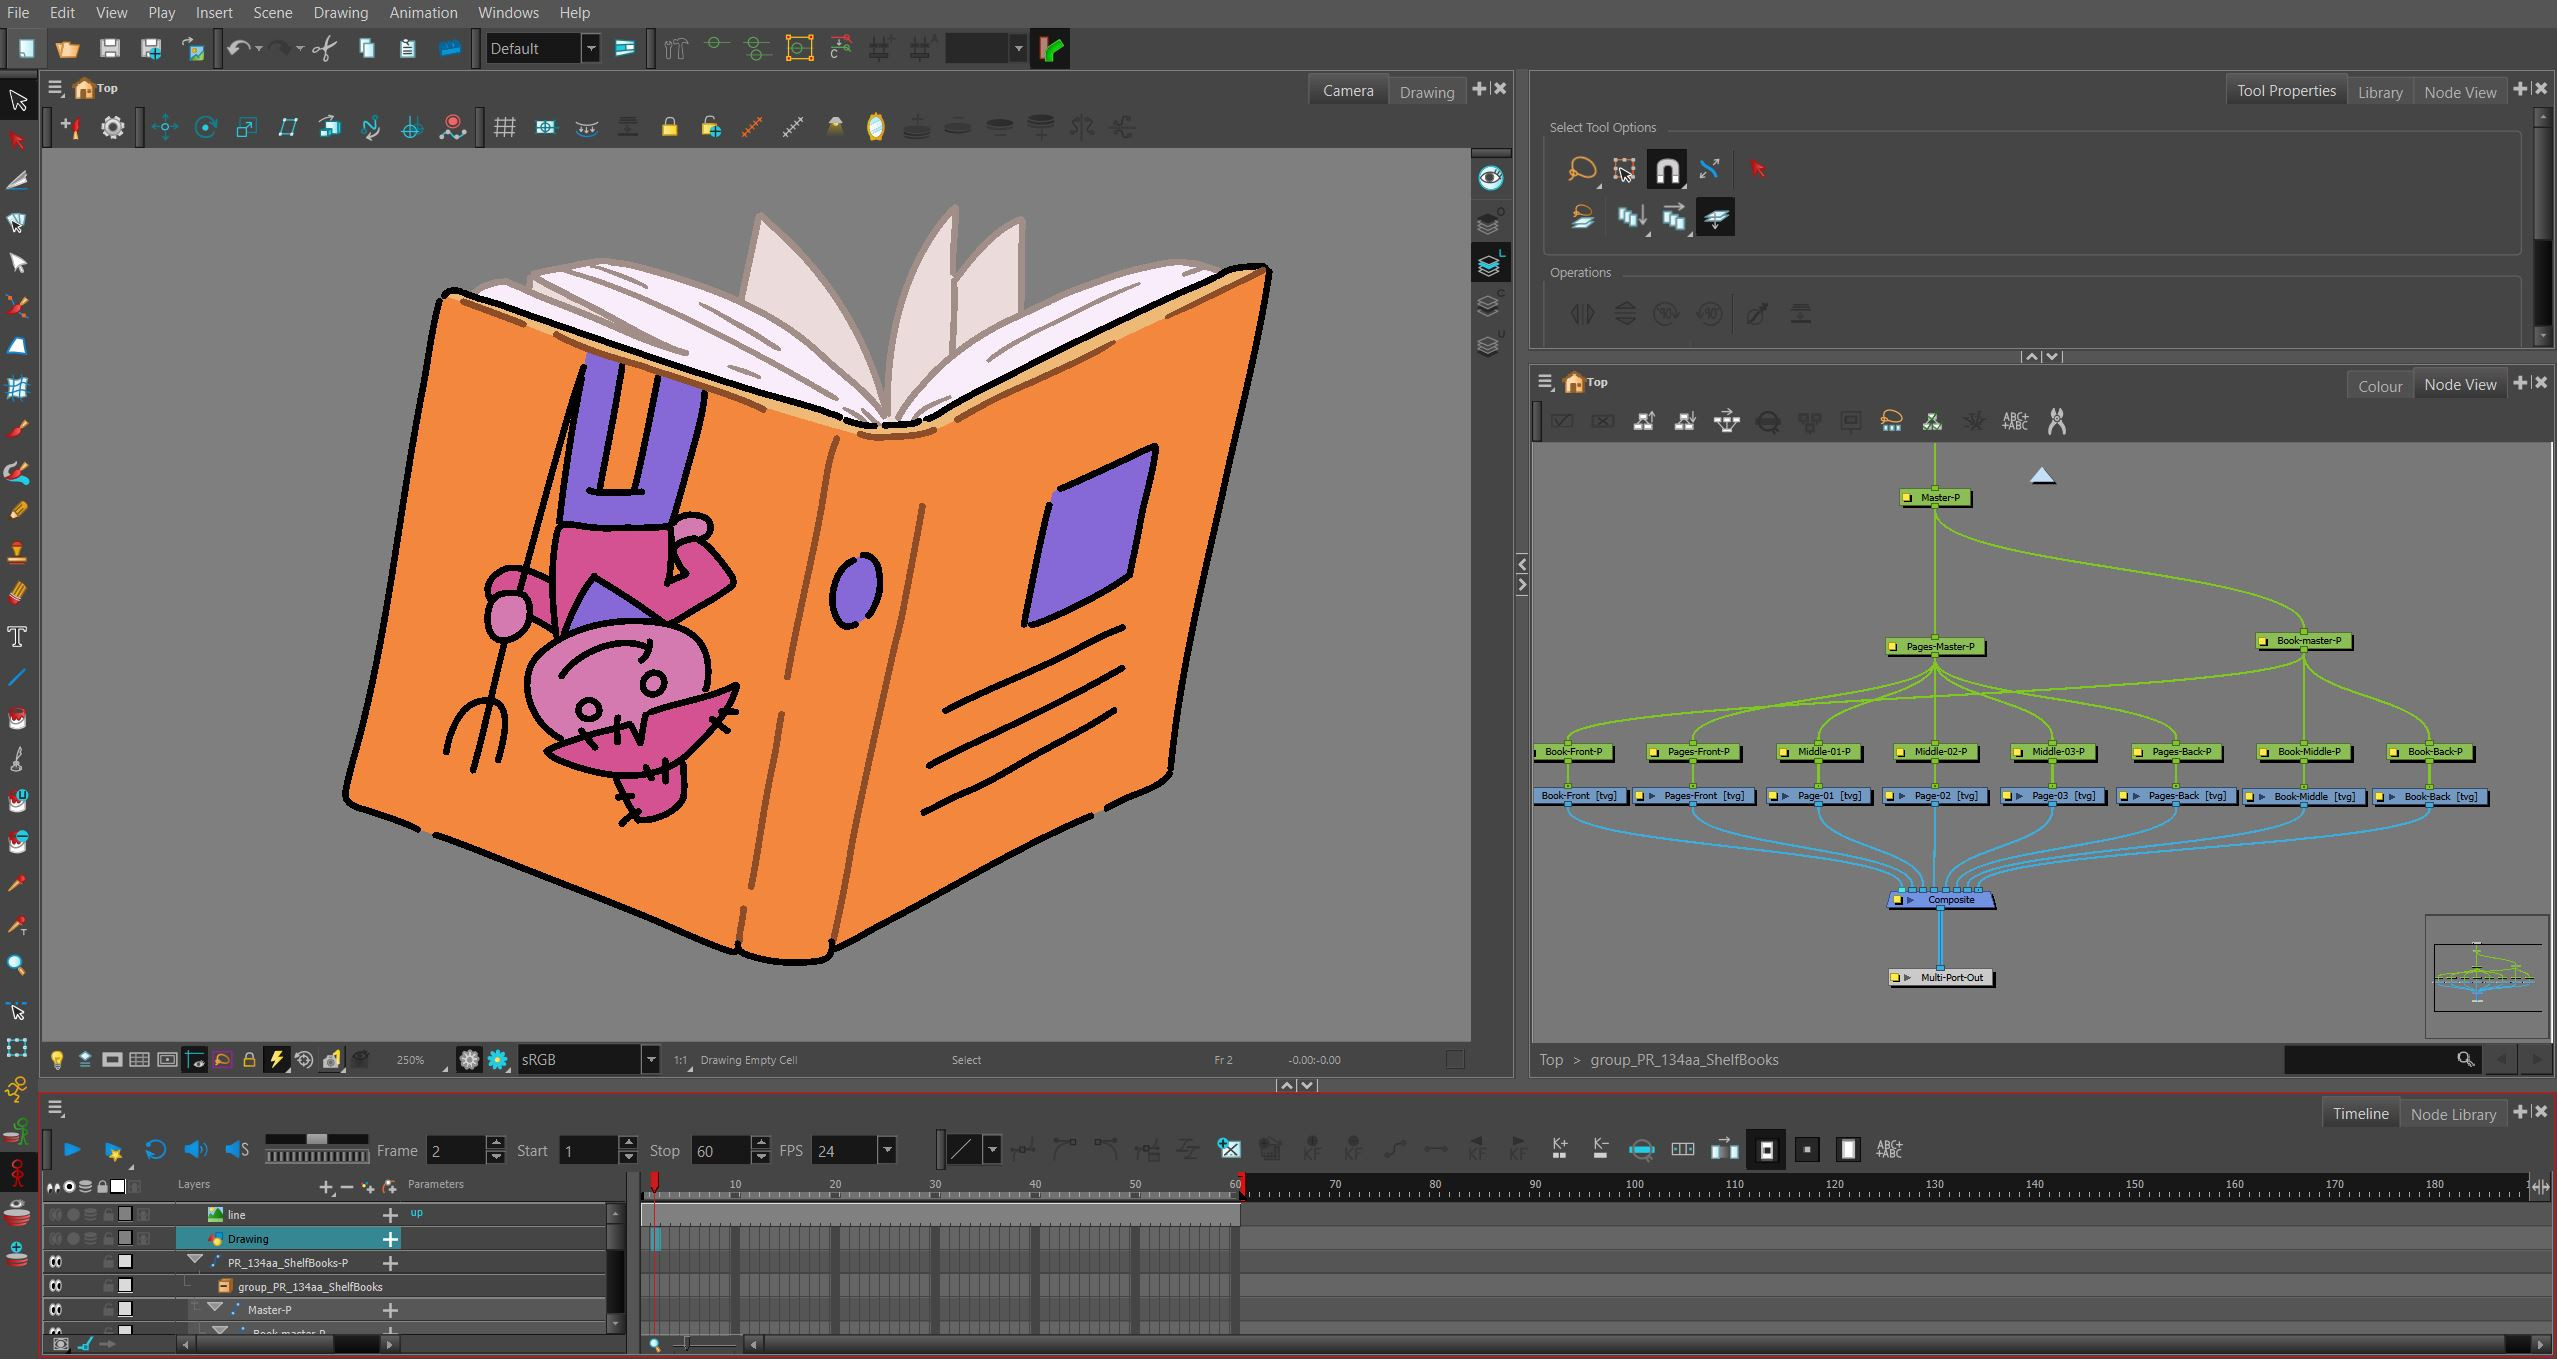This screenshot has height=1359, width=2557.
Task: Switch to the Colour tab
Action: point(2380,386)
